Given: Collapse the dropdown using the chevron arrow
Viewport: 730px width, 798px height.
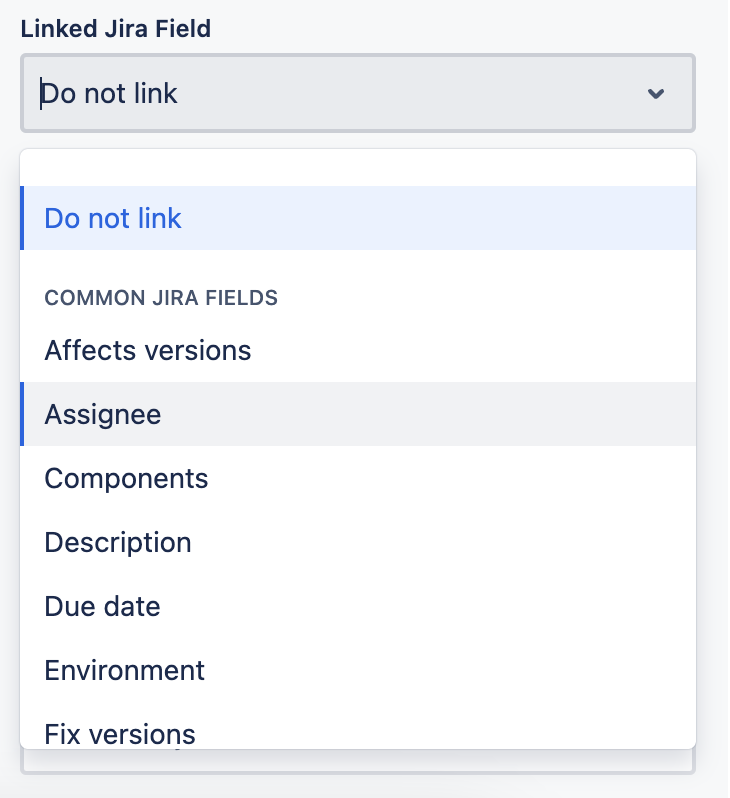Looking at the screenshot, I should point(655,94).
